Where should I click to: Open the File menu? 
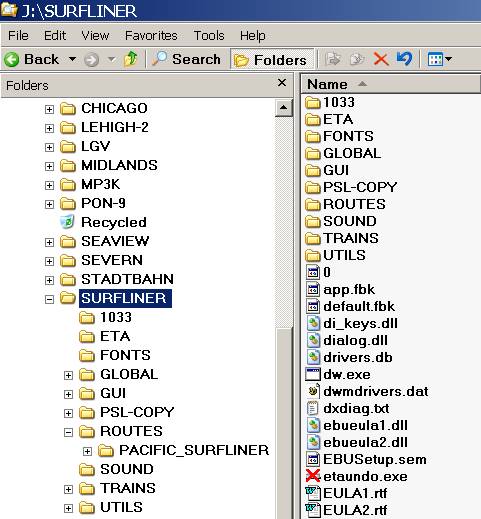pyautogui.click(x=18, y=35)
